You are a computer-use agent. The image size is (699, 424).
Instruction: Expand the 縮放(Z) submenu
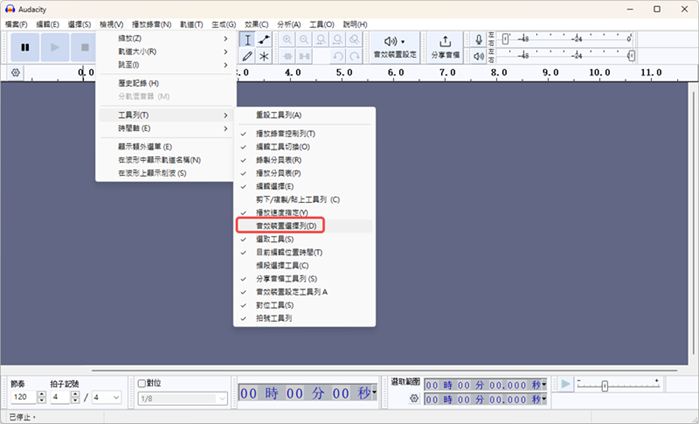coord(165,38)
